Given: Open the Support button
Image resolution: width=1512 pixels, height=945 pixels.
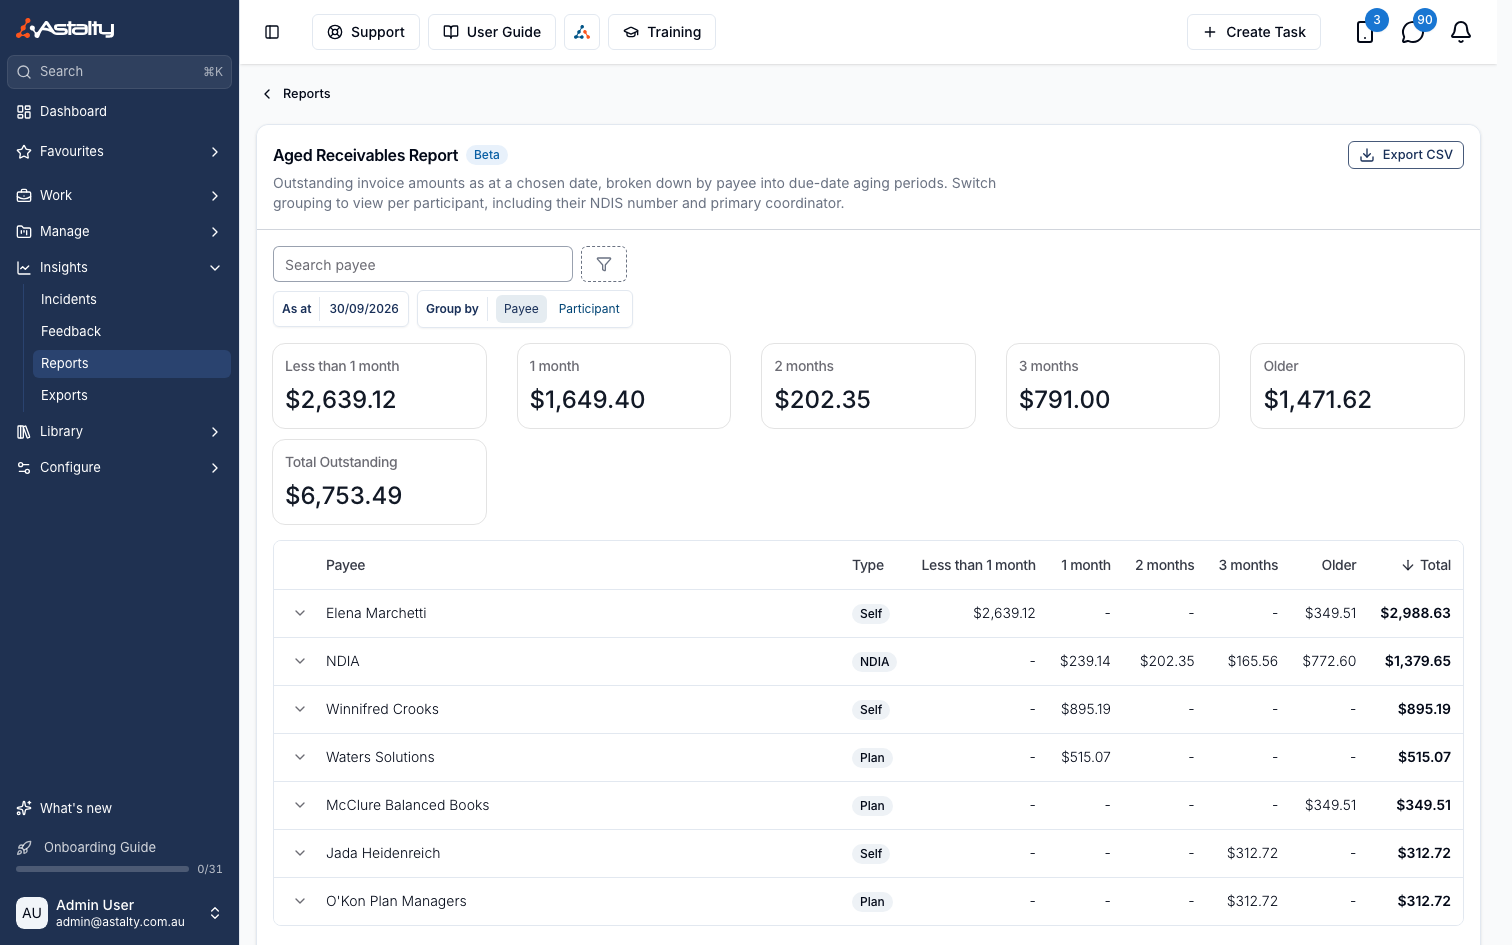Looking at the screenshot, I should coord(366,32).
